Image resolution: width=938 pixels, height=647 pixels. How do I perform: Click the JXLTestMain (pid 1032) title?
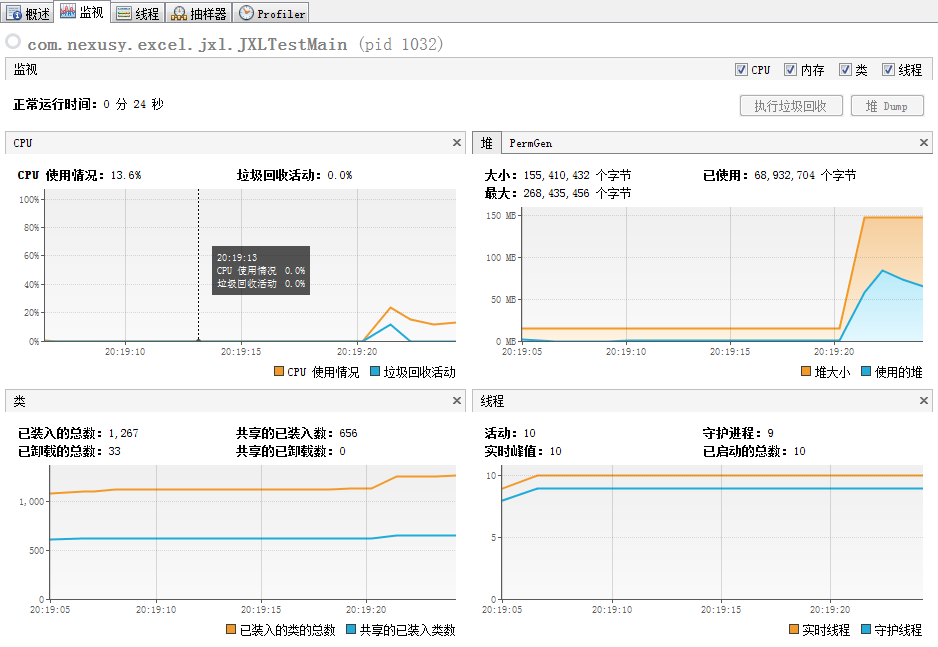[235, 44]
